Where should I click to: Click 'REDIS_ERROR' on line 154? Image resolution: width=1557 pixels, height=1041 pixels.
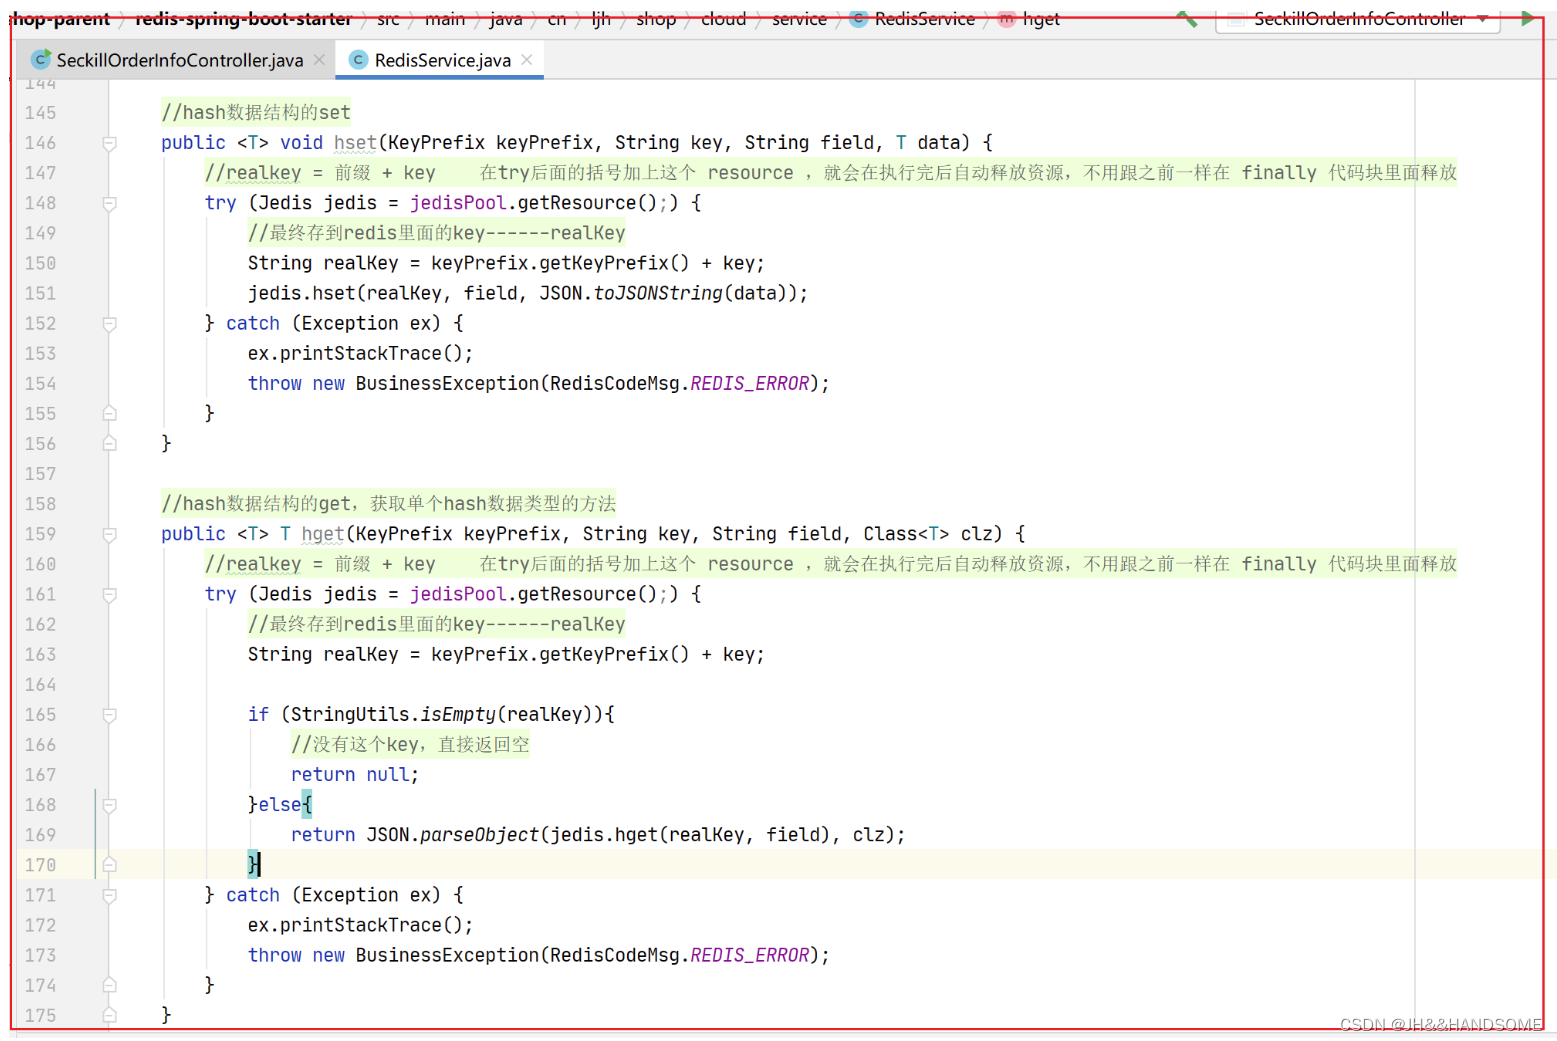[x=749, y=383]
